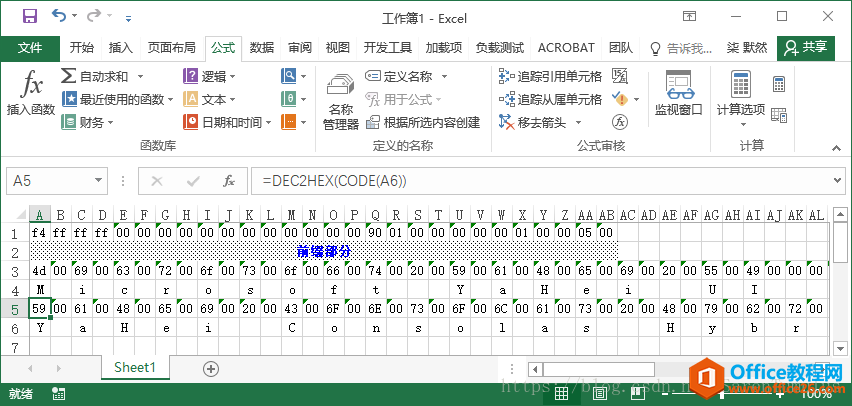Click the formula bar cancel X icon
Image resolution: width=852 pixels, height=406 pixels.
tap(157, 181)
